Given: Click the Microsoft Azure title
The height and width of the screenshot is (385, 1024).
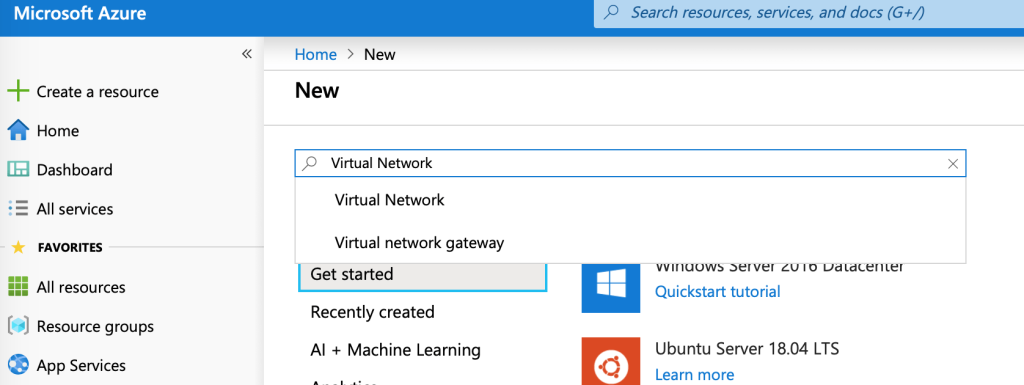Looking at the screenshot, I should (x=80, y=13).
